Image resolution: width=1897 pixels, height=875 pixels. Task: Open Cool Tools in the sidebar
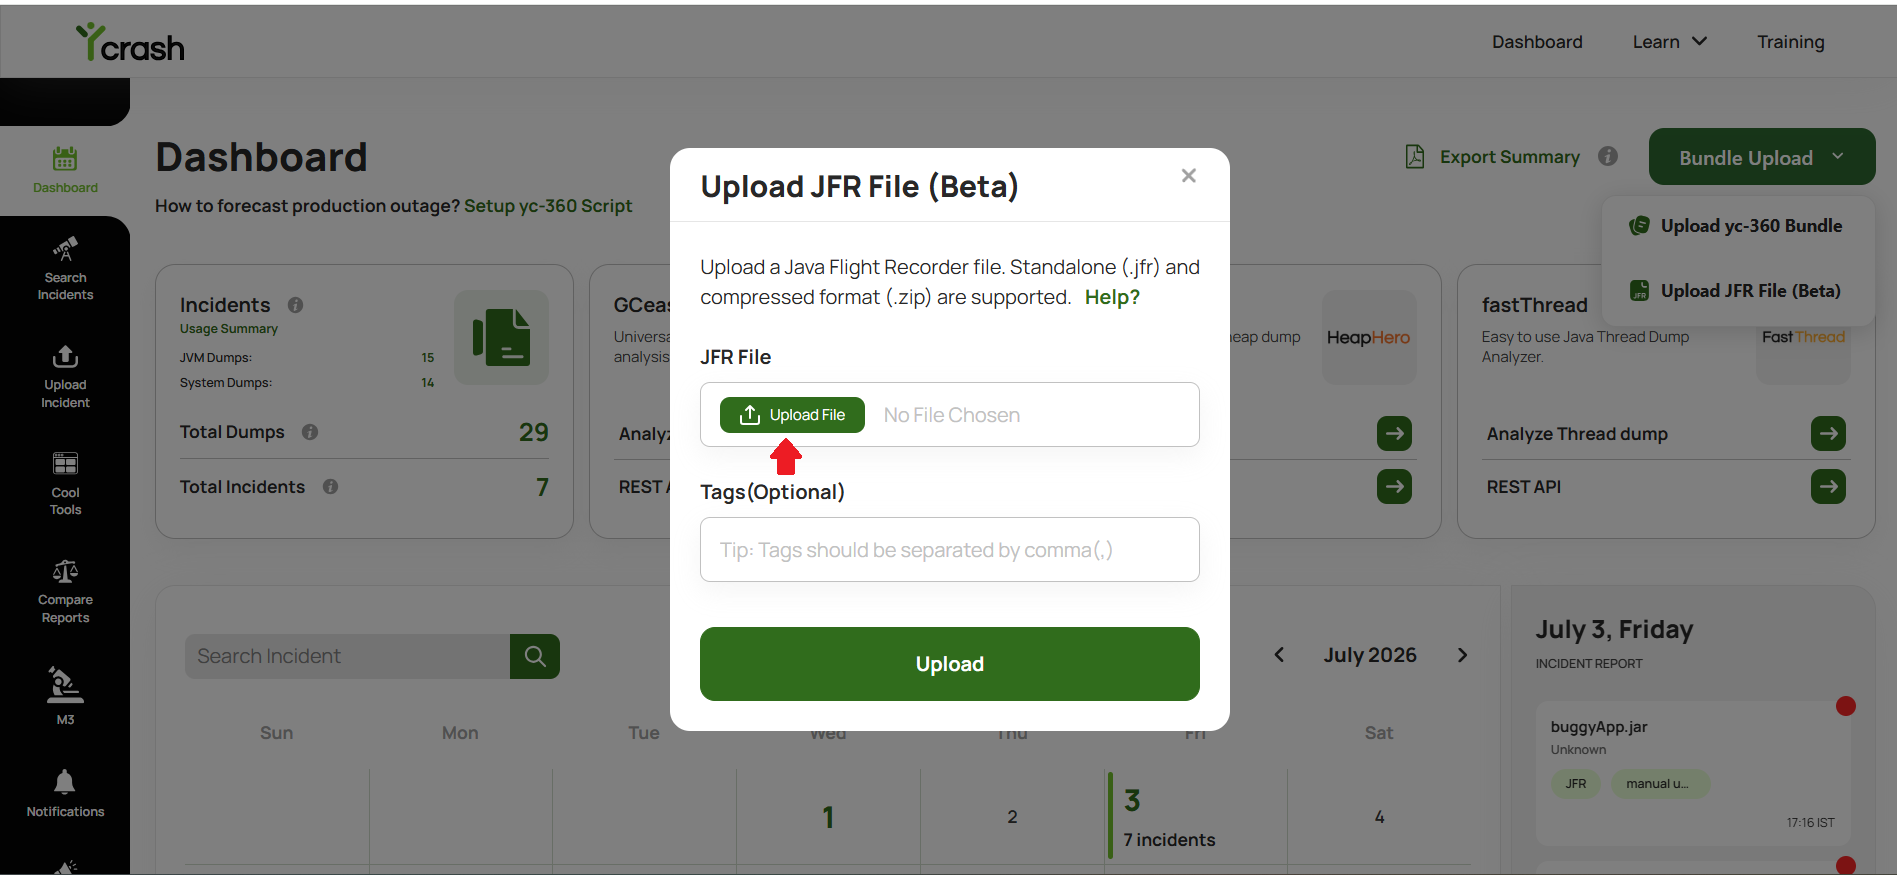pyautogui.click(x=65, y=484)
